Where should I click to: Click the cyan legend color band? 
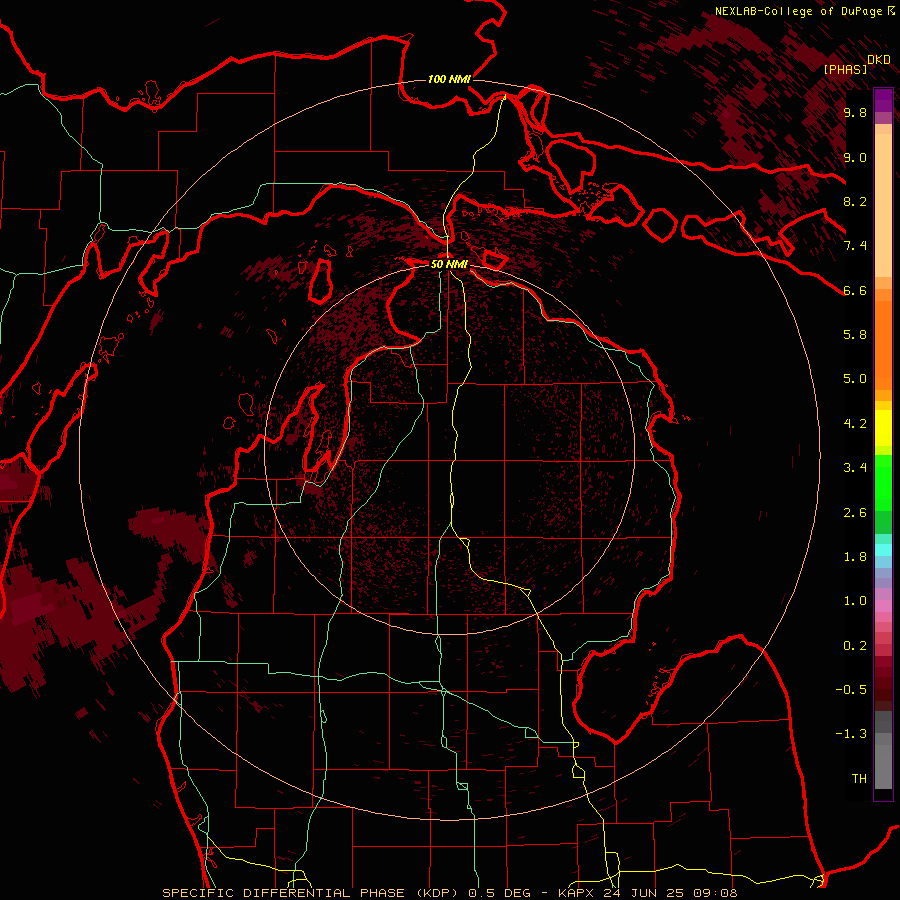(883, 549)
